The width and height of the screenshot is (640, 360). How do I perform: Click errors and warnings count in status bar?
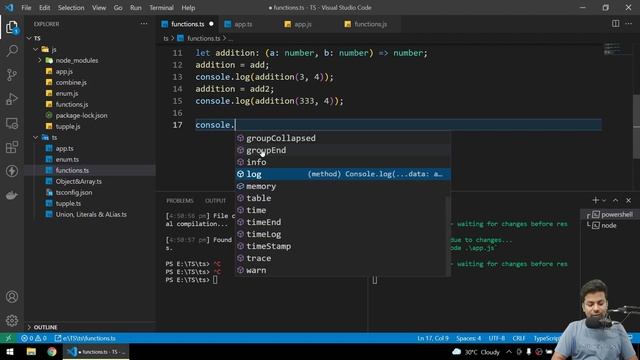pos(34,338)
